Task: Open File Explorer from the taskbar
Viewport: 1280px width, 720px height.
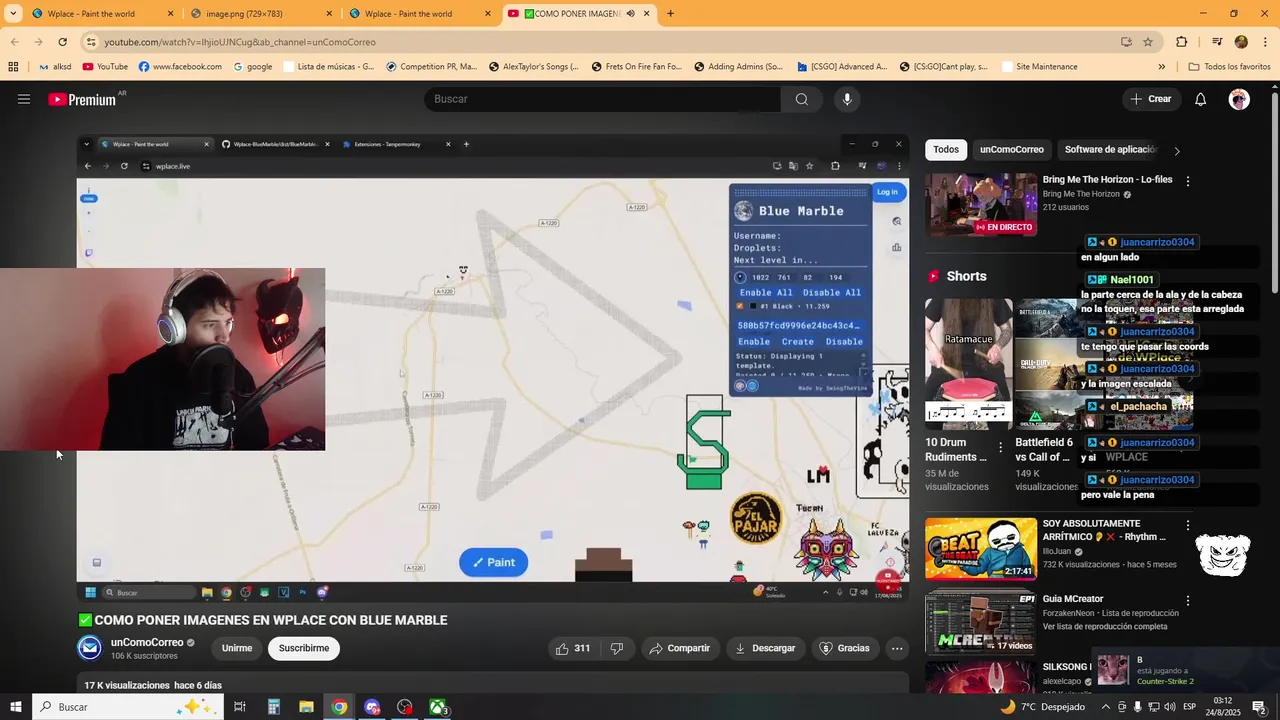Action: click(306, 707)
